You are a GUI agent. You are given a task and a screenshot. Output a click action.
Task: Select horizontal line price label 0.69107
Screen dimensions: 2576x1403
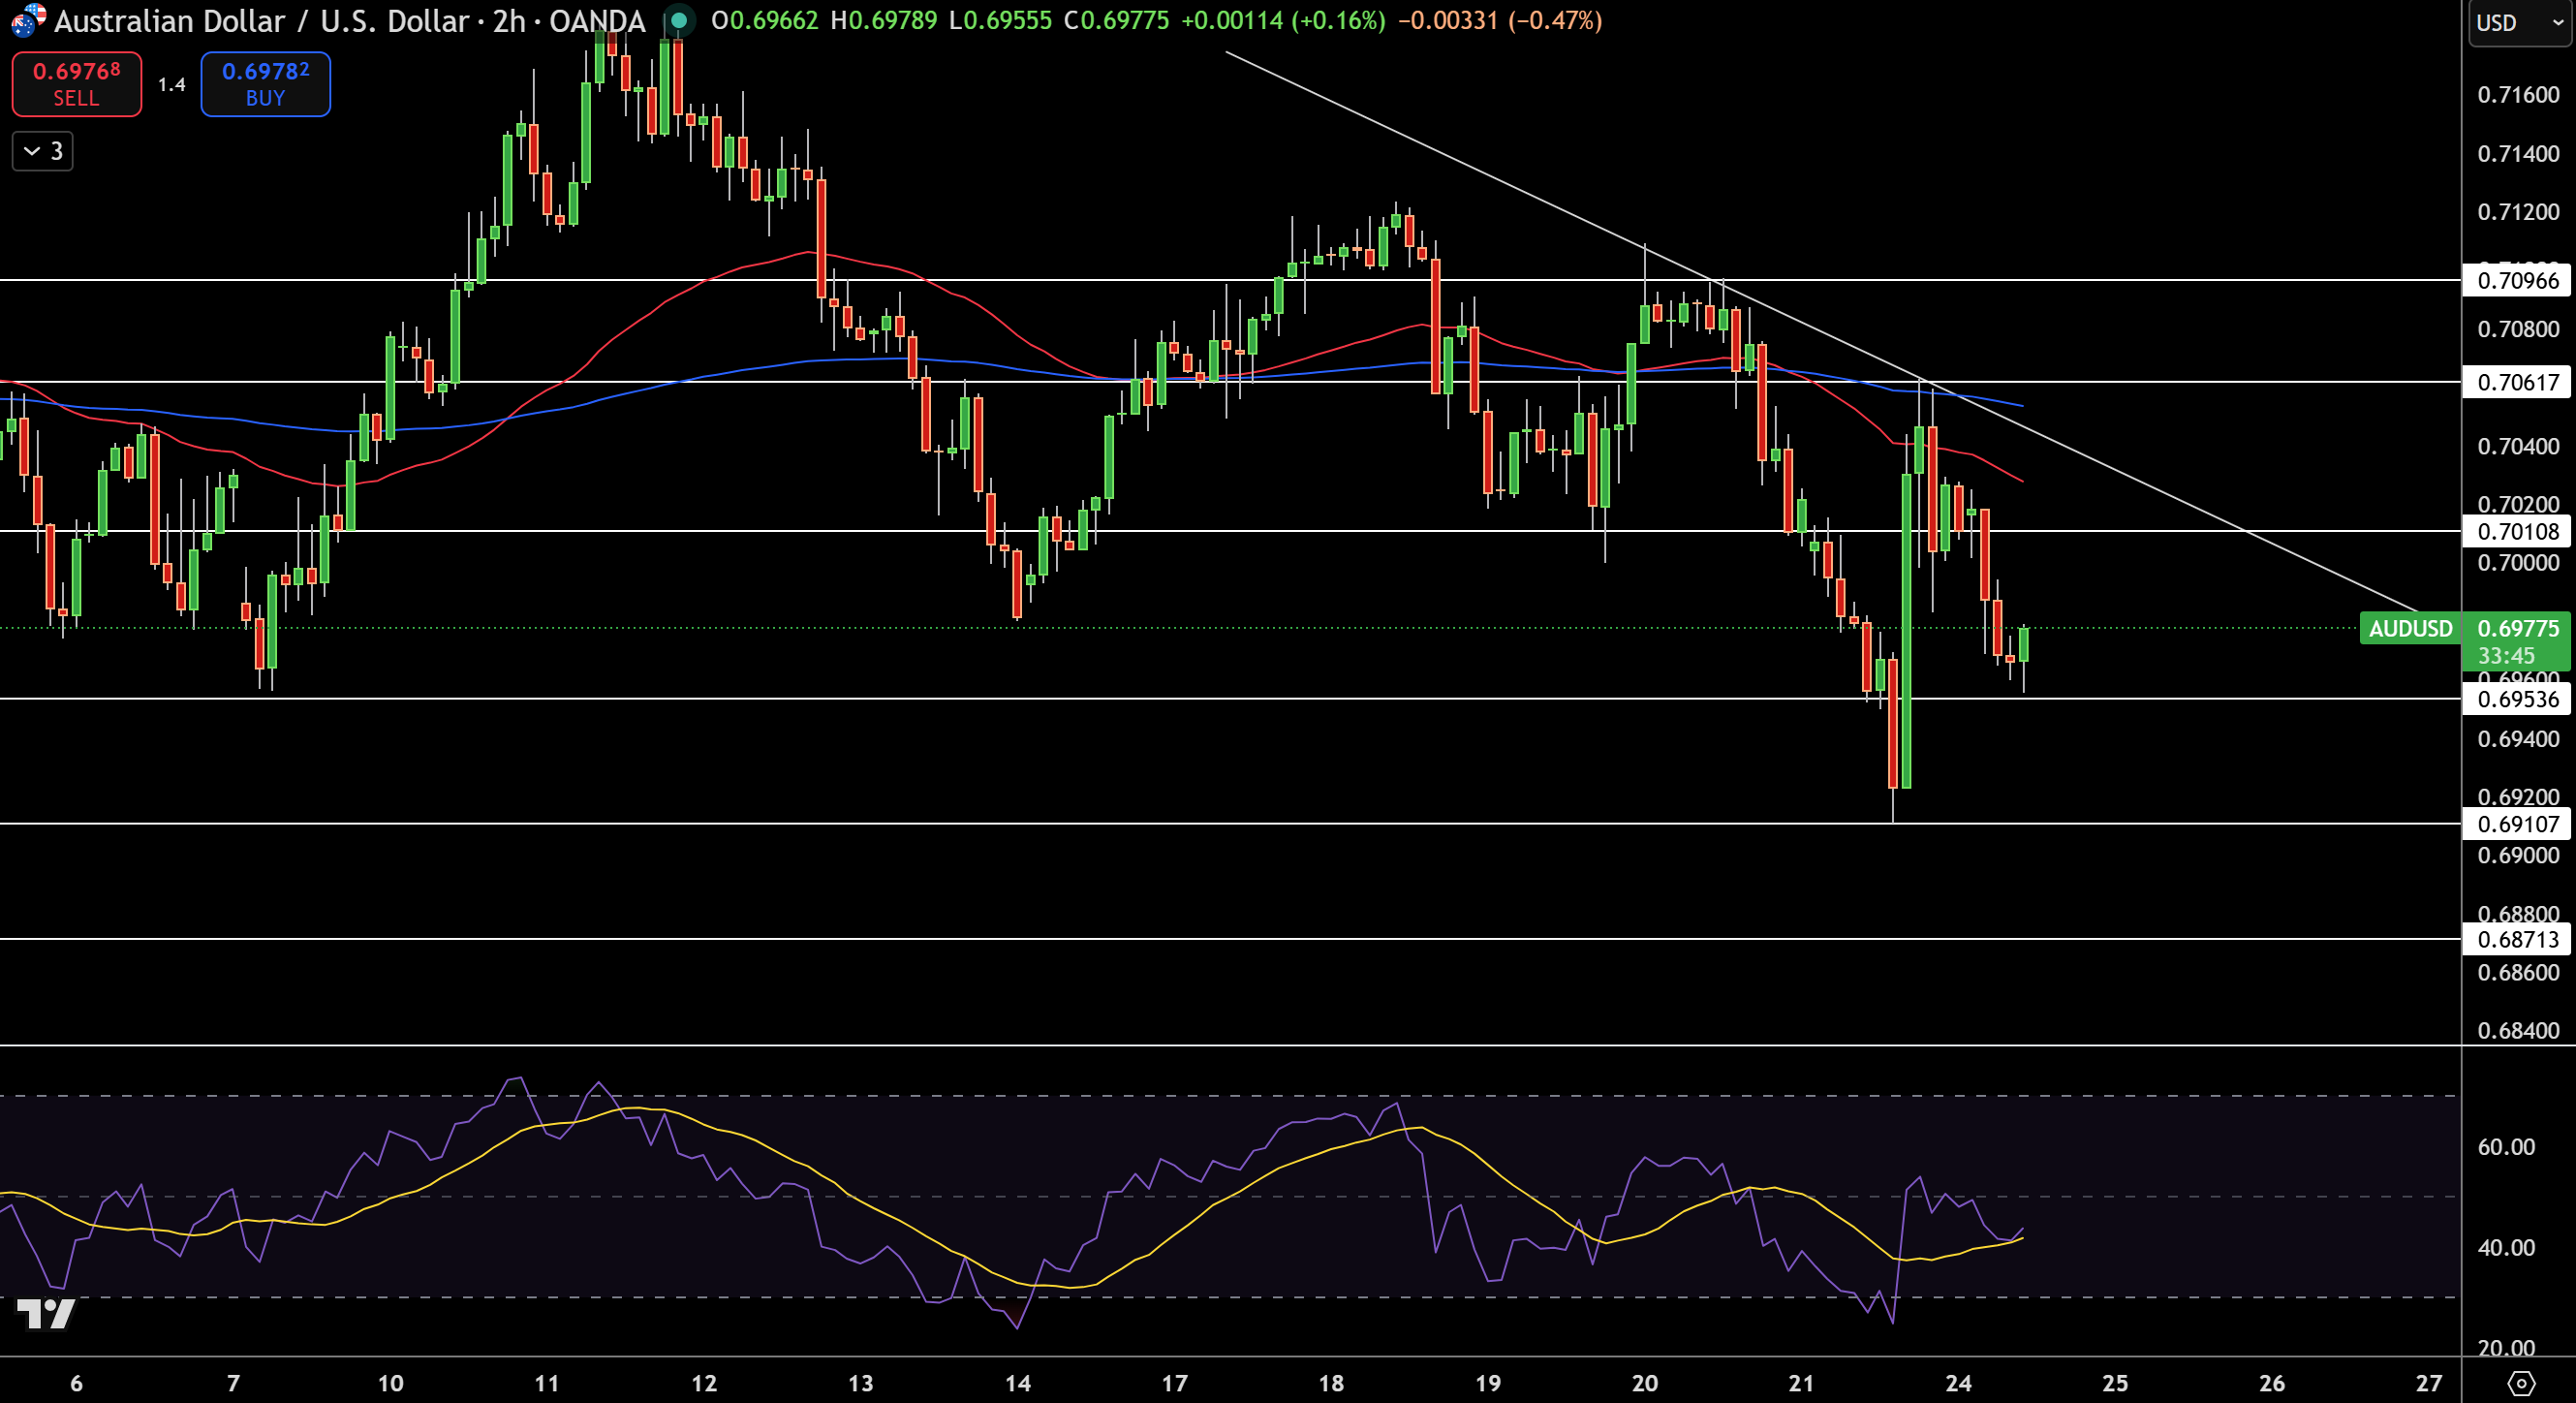pyautogui.click(x=2517, y=824)
